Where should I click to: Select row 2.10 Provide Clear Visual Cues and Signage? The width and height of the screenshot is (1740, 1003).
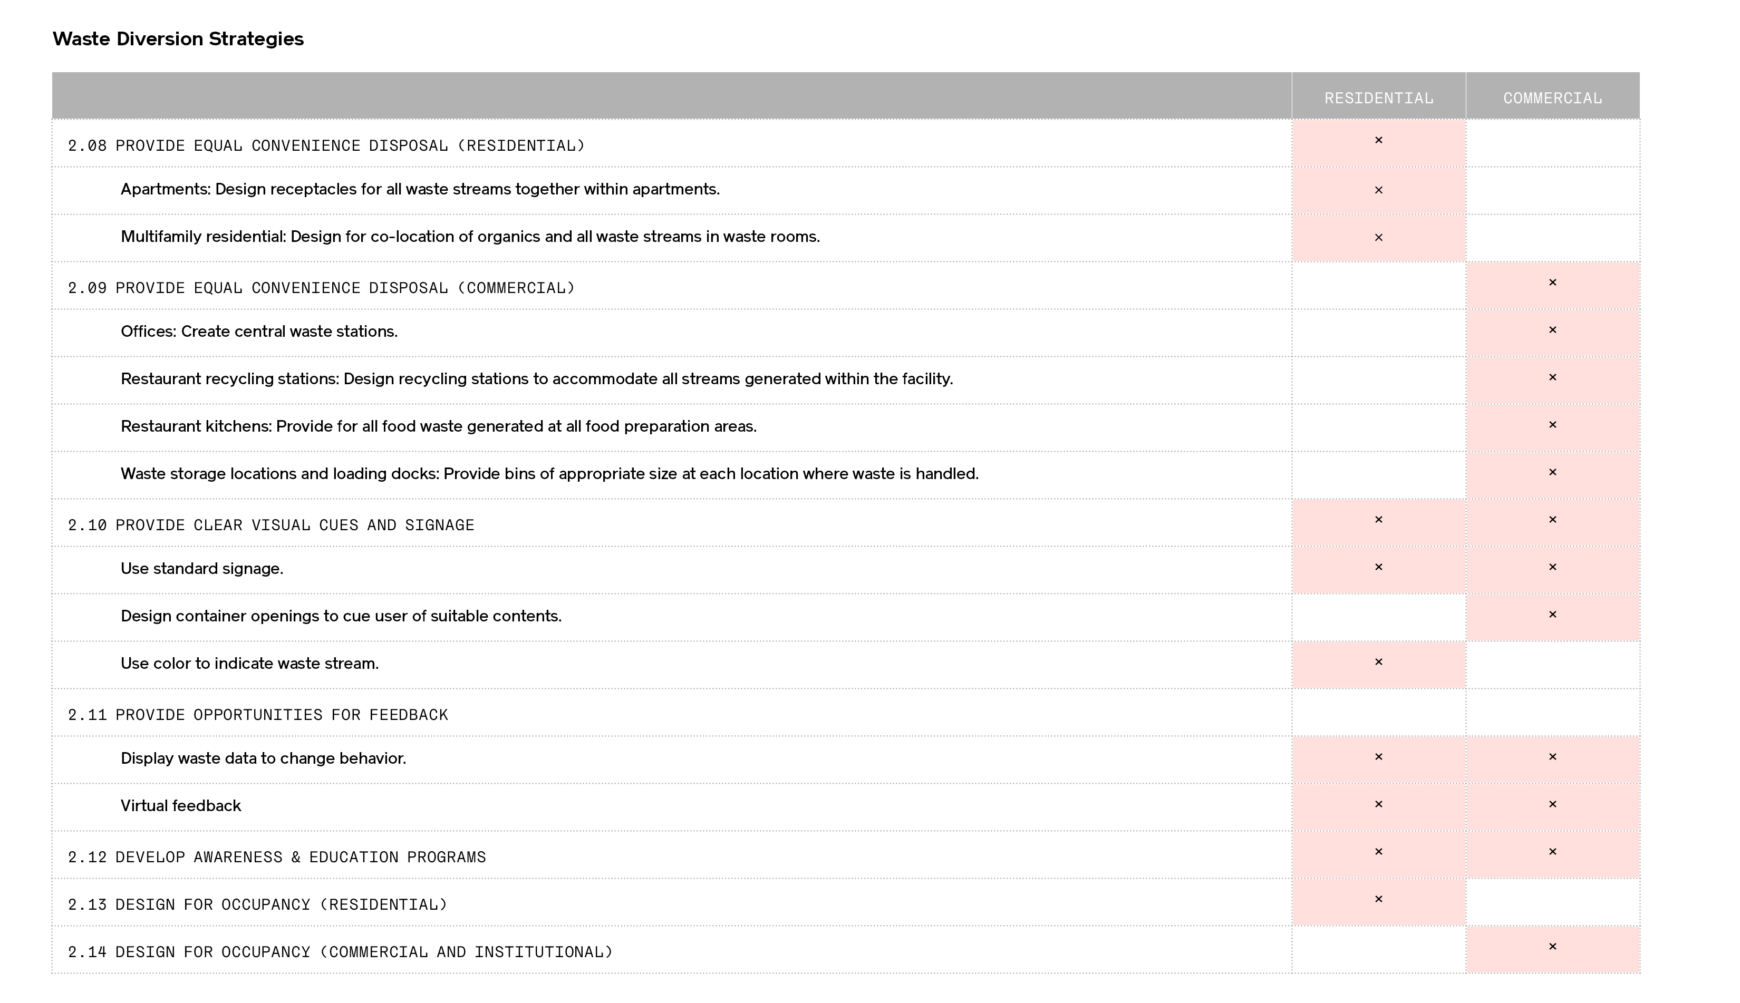(x=846, y=523)
